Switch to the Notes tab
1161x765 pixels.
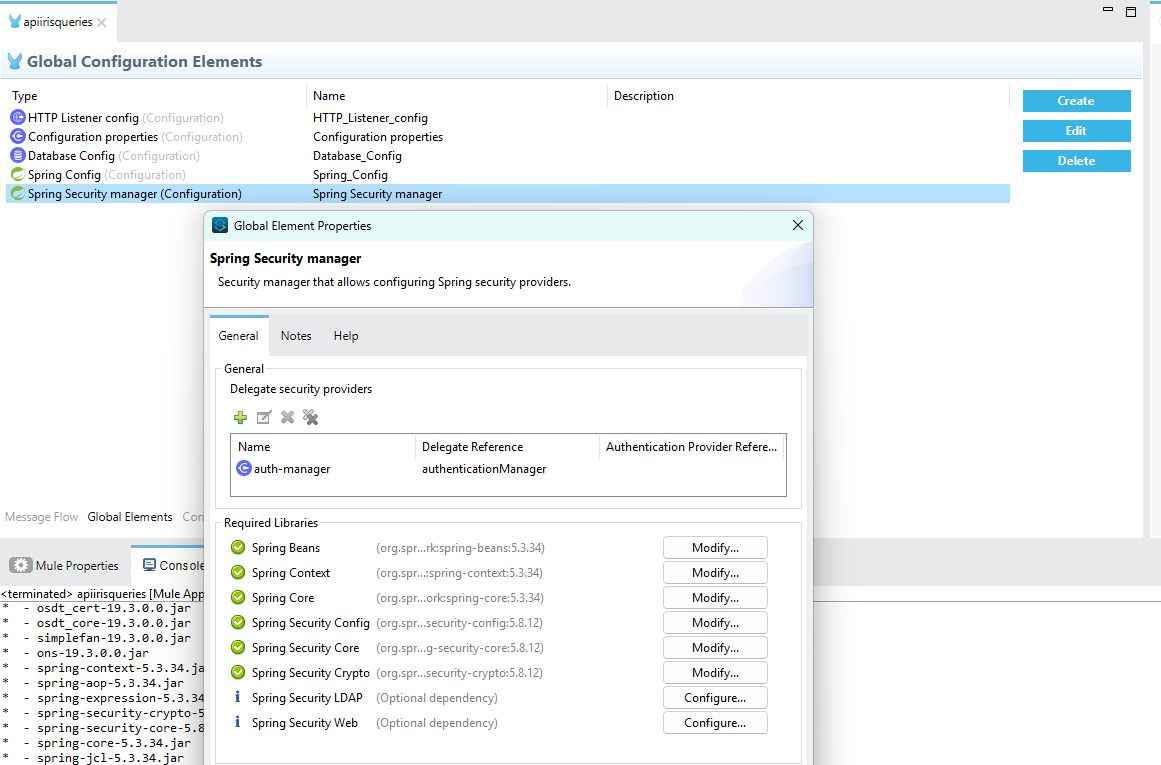pos(296,336)
